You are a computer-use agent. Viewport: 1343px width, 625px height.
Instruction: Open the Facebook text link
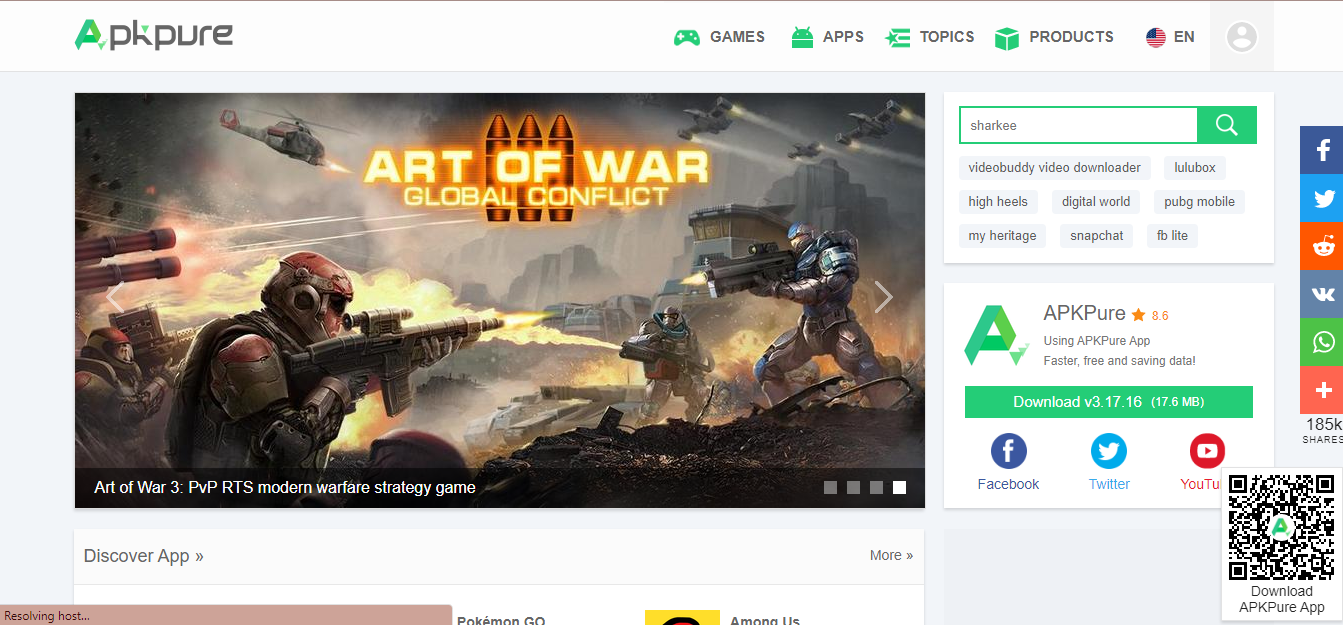[x=1008, y=484]
